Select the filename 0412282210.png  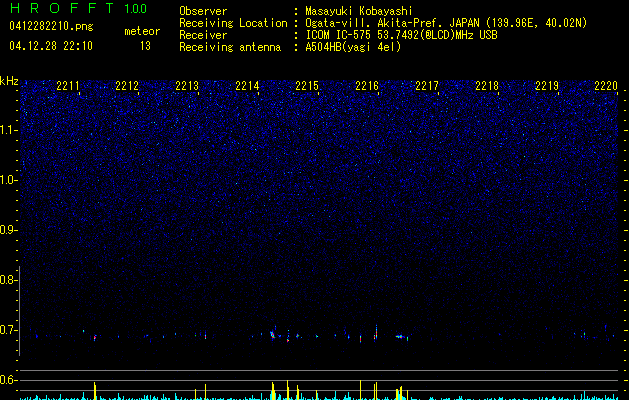tap(51, 26)
